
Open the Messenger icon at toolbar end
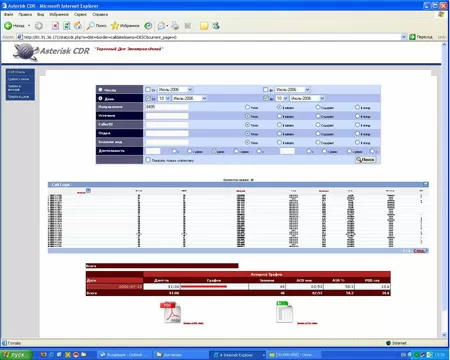tap(216, 26)
